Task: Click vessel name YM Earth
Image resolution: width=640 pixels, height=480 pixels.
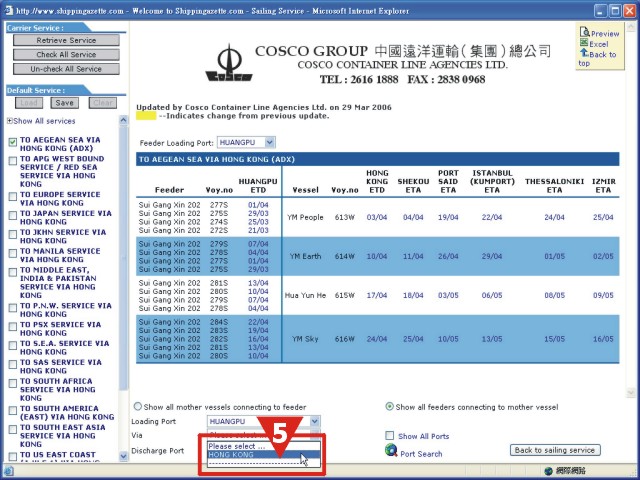Action: point(305,256)
